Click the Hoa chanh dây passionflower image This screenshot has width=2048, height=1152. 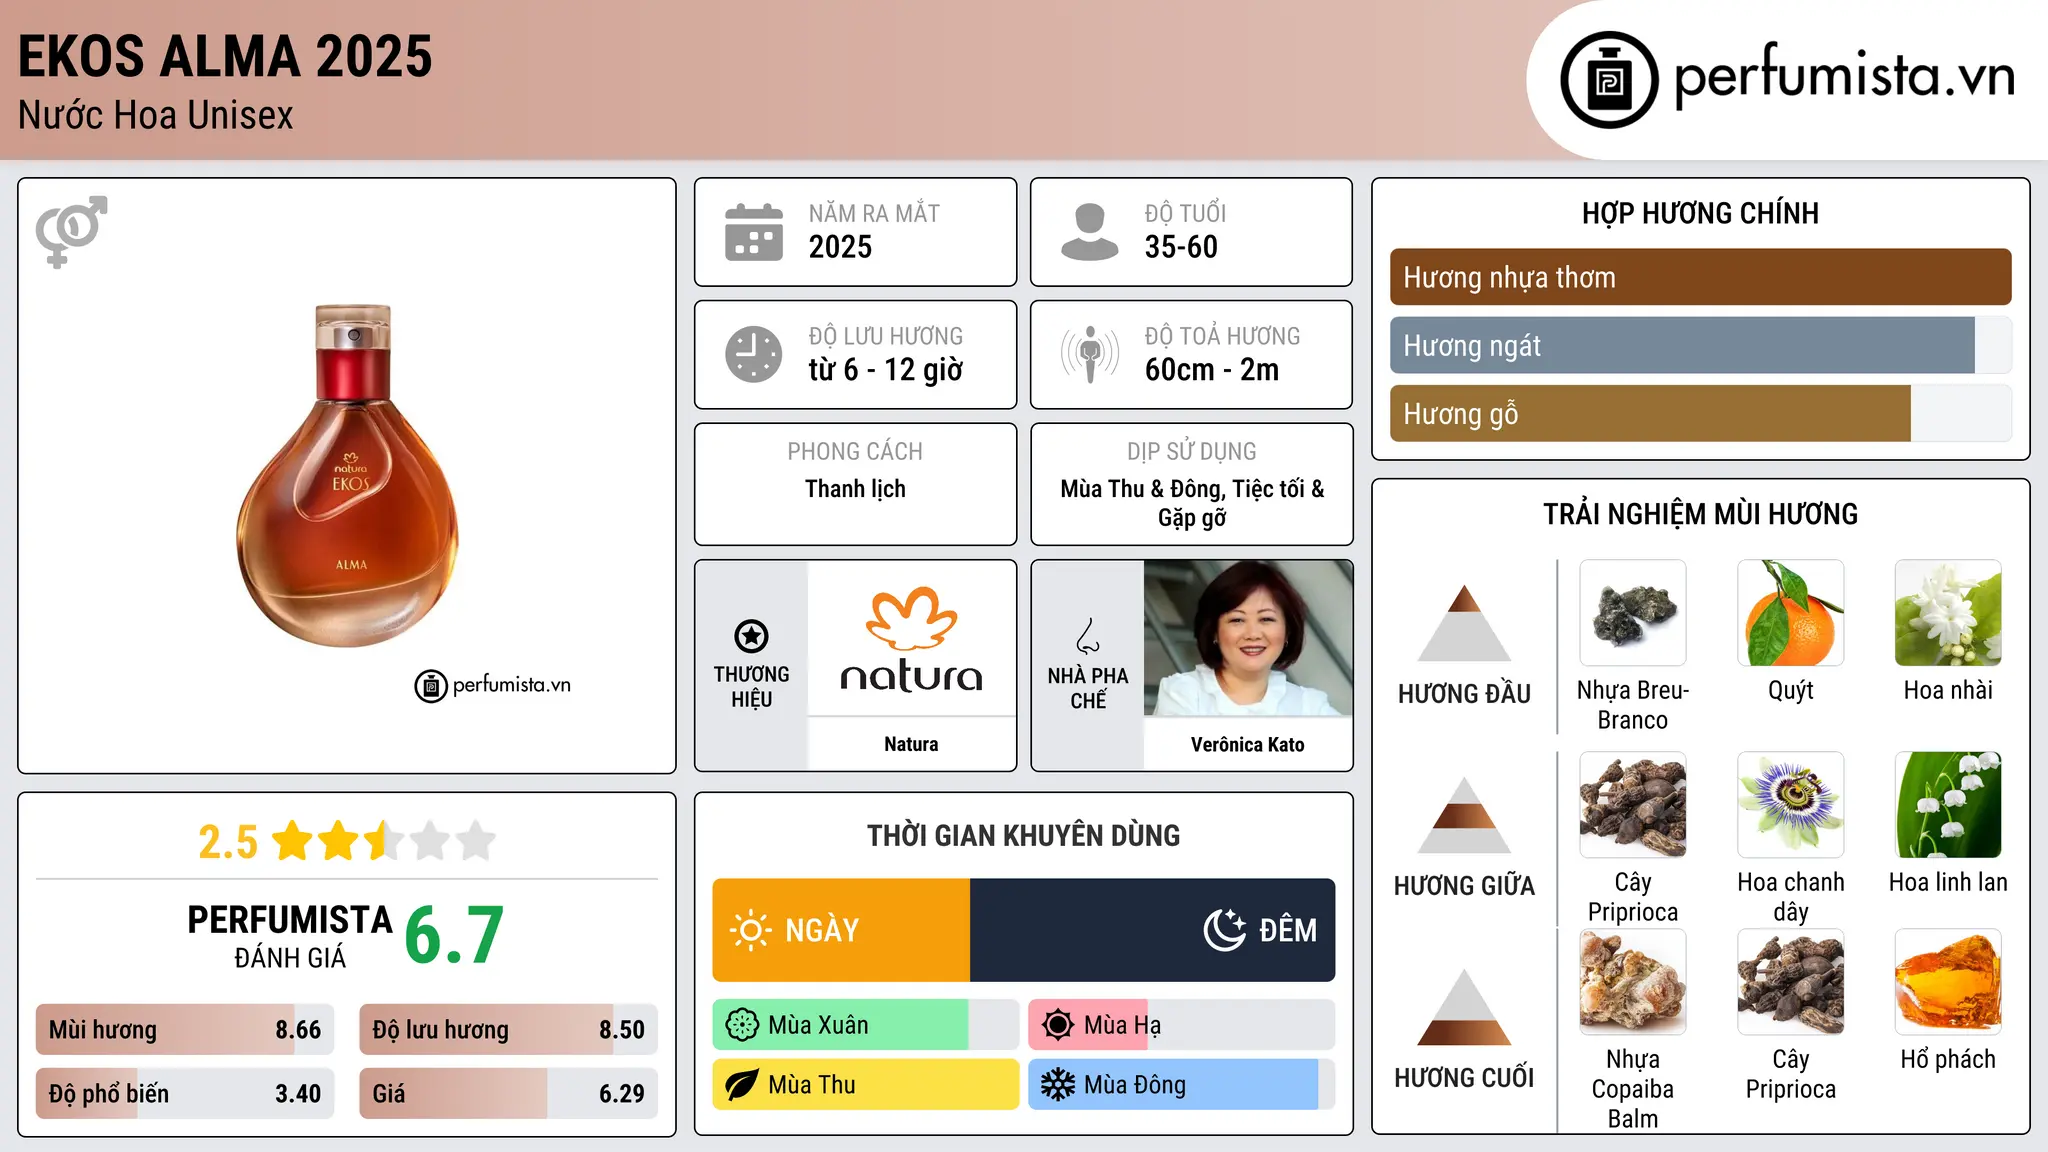pyautogui.click(x=1790, y=805)
